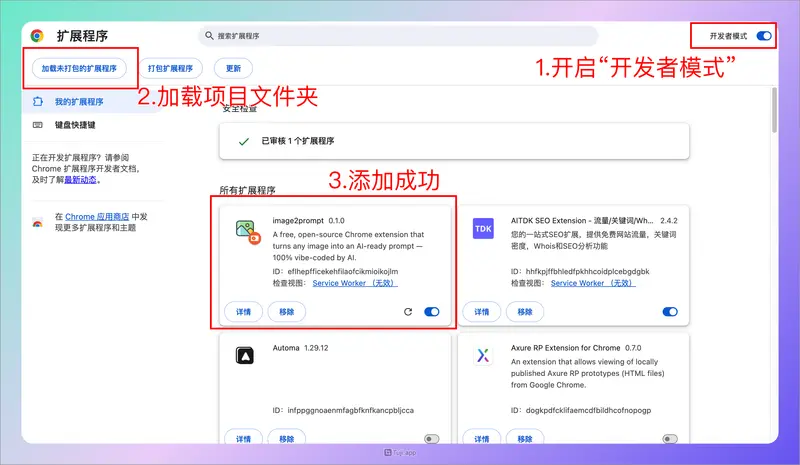Screen dimensions: 800x465
Task: Disable the image2prompt extension toggle
Action: [x=432, y=312]
